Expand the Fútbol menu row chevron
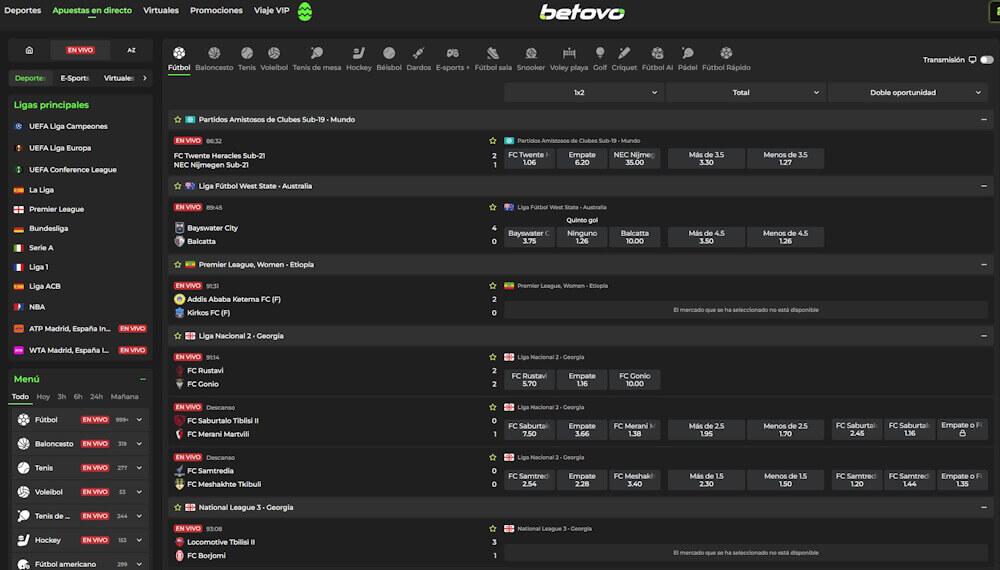This screenshot has height=570, width=1000. [x=139, y=420]
